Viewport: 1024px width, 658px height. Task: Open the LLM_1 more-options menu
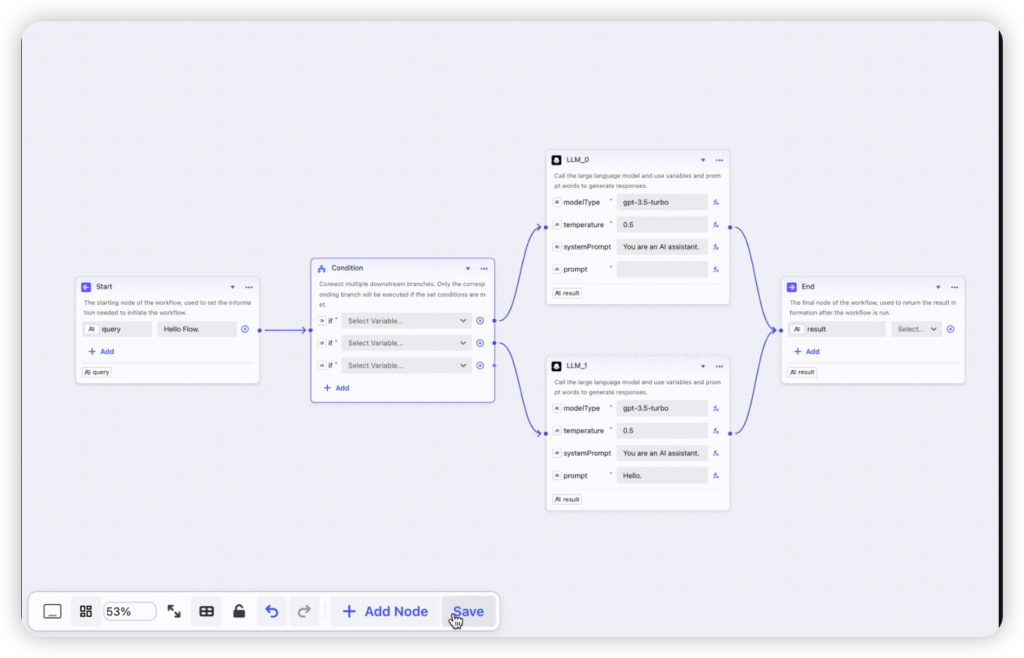(719, 366)
